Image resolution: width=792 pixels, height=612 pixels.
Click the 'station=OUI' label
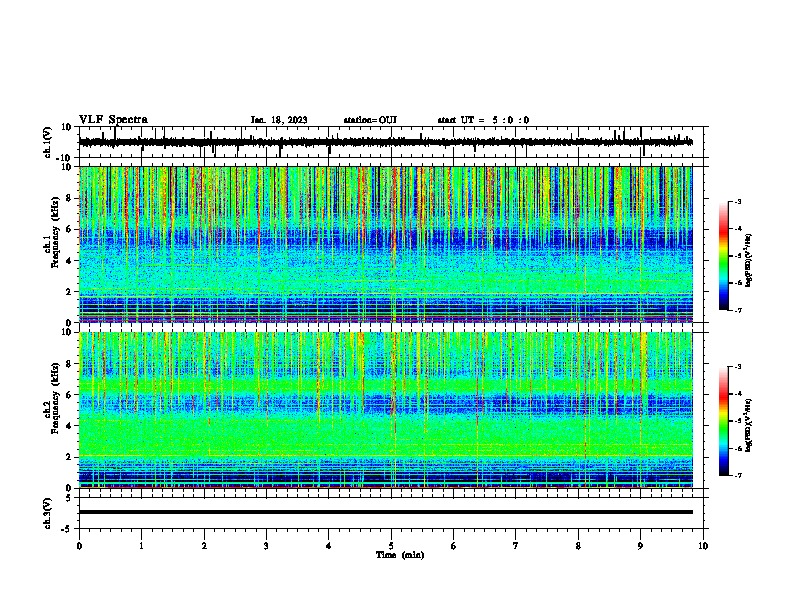click(370, 120)
